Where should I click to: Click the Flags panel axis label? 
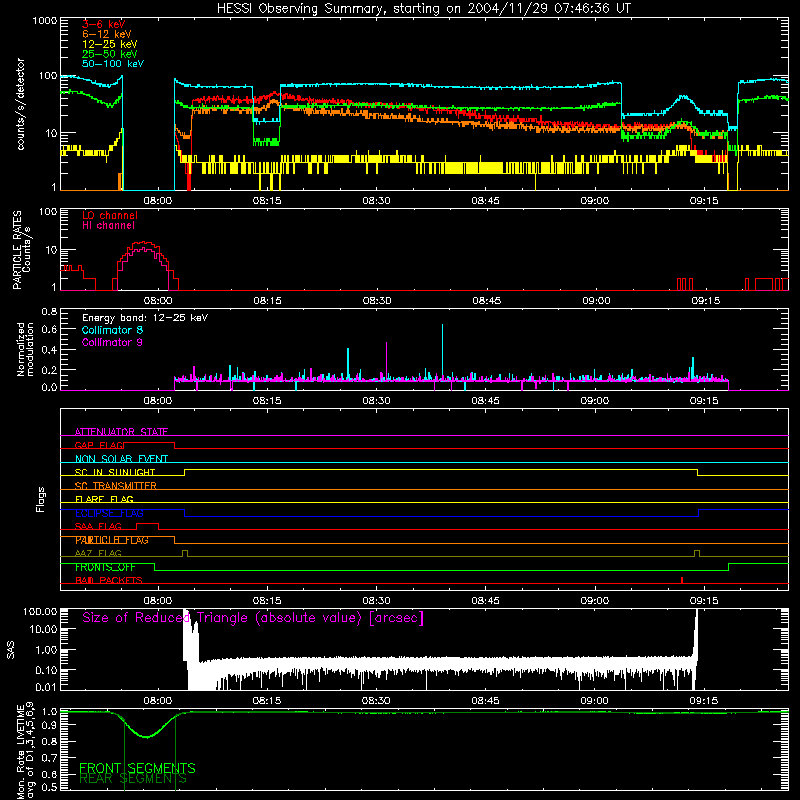point(41,499)
